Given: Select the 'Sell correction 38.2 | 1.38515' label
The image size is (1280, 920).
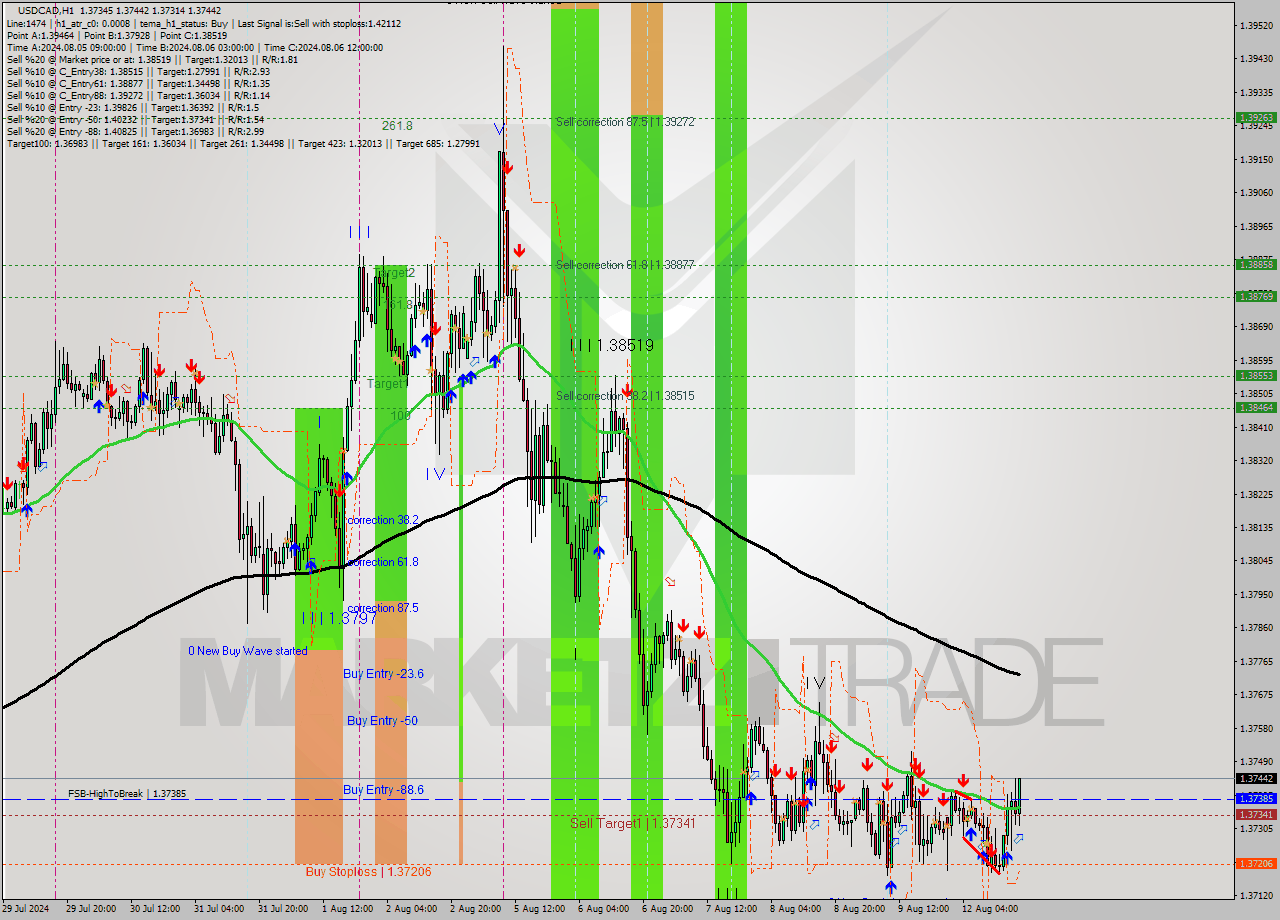Looking at the screenshot, I should coord(625,396).
